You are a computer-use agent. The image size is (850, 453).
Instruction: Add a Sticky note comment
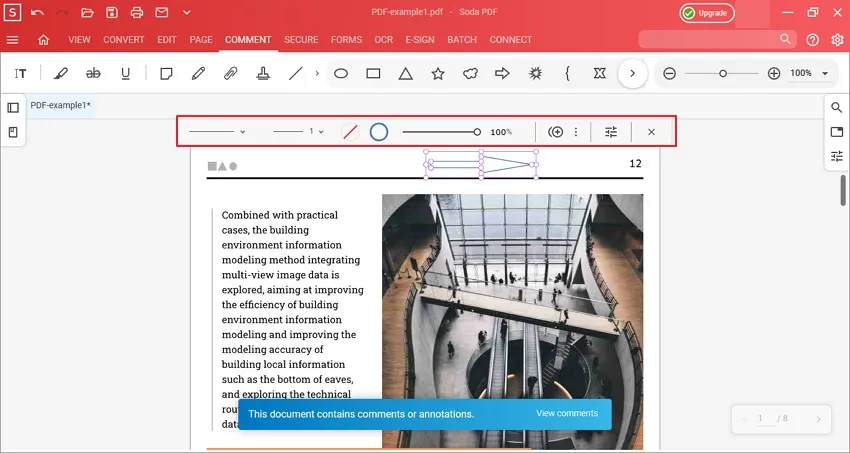[x=166, y=73]
